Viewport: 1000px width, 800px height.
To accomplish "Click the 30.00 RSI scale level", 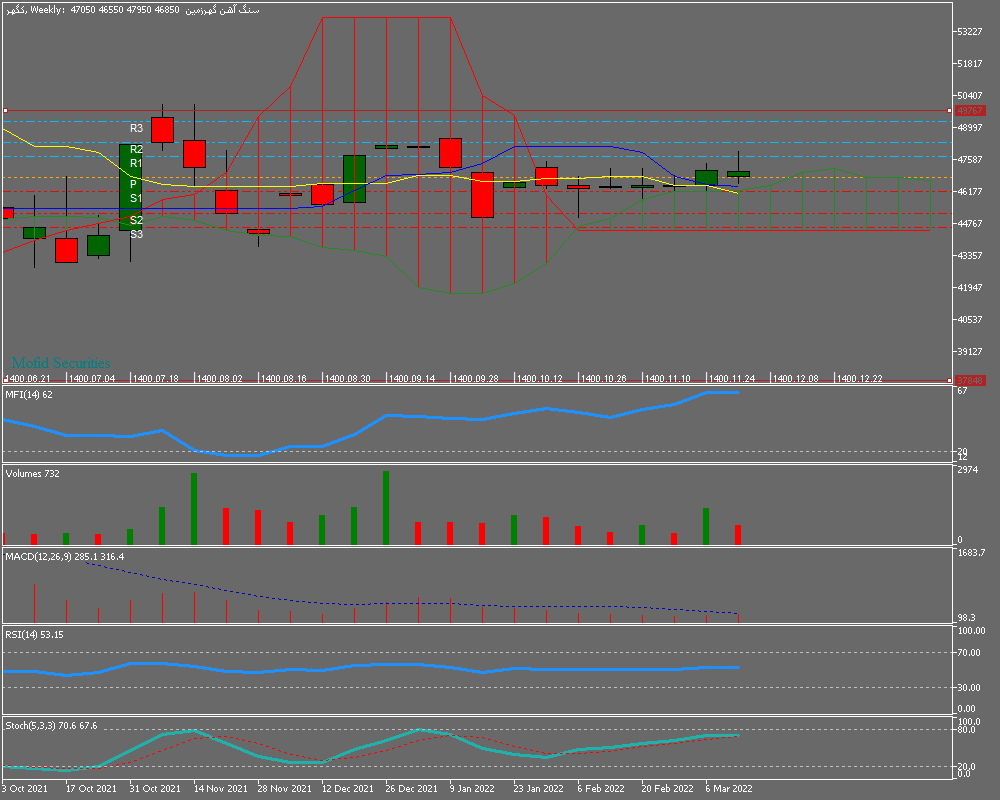I will coord(969,688).
